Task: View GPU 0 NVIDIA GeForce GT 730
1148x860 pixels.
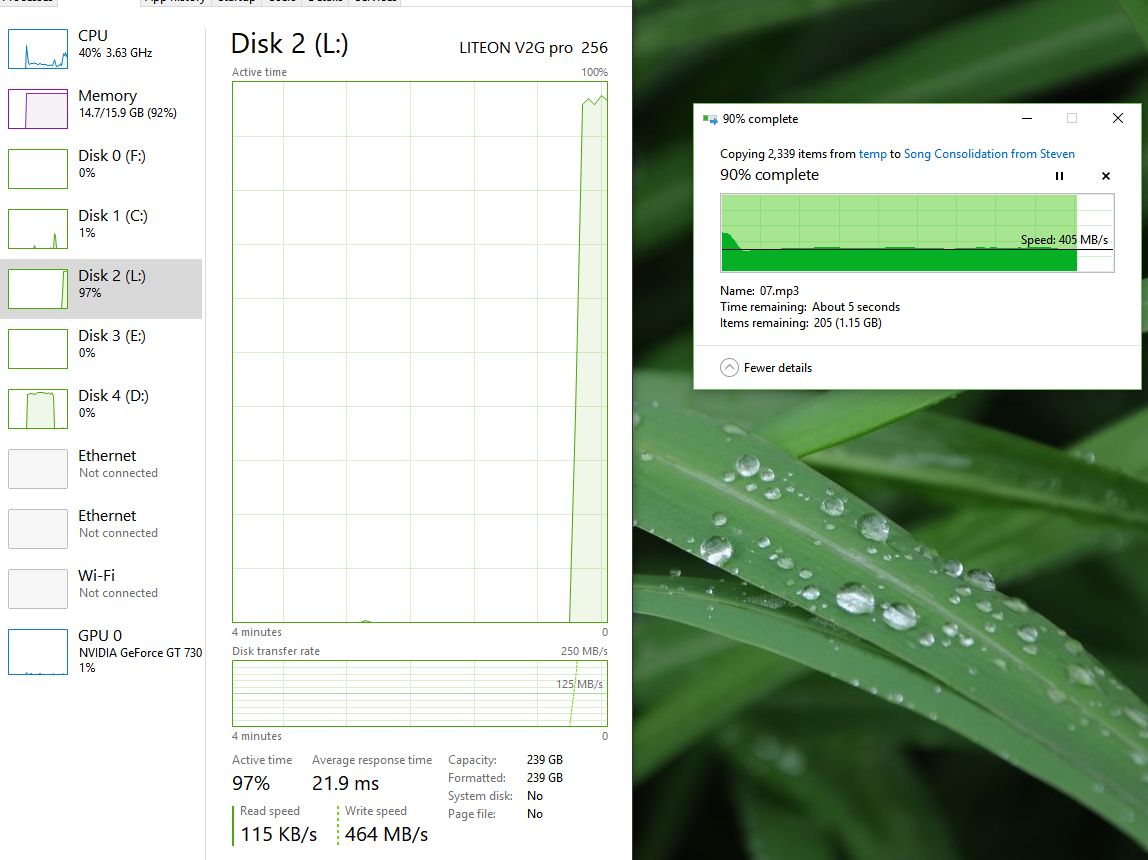Action: pos(101,651)
